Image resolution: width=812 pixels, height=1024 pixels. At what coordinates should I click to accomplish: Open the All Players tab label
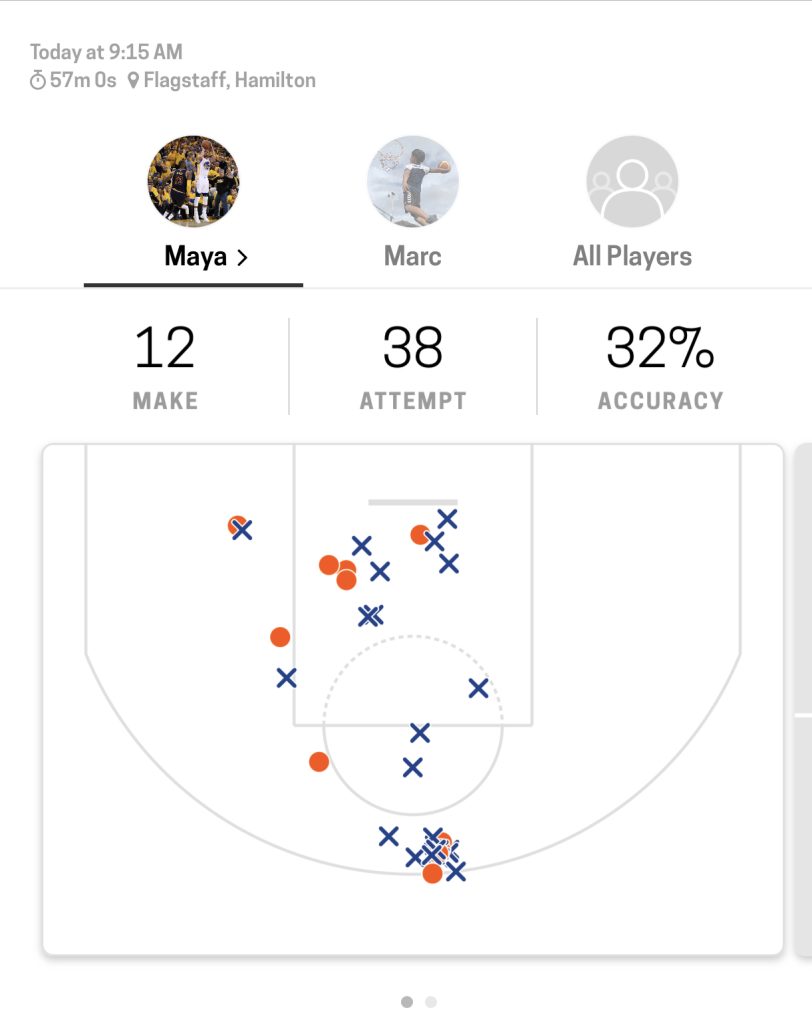tap(632, 256)
